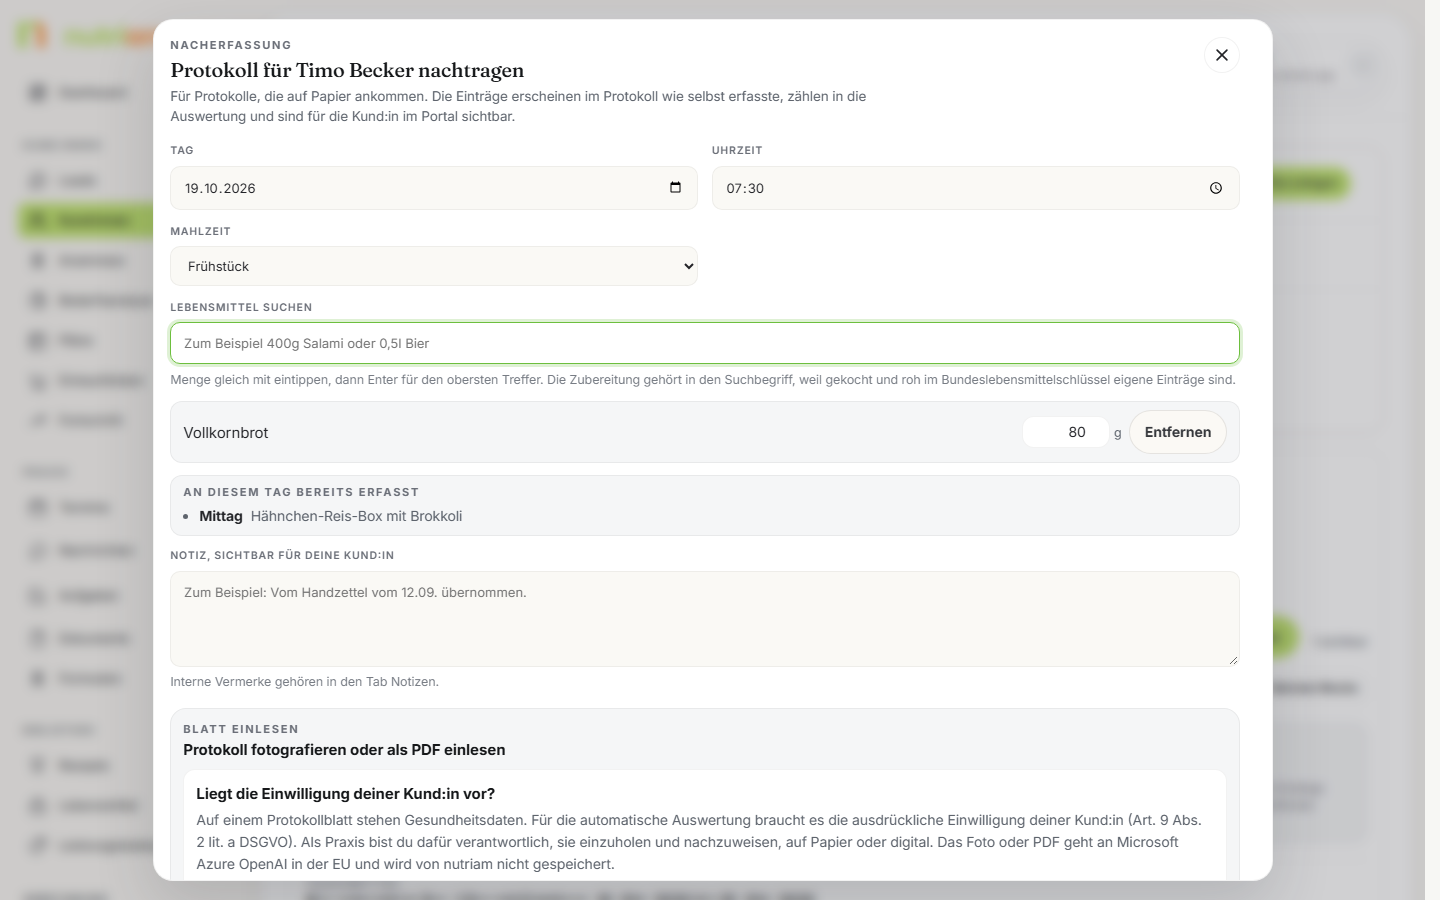The image size is (1440, 900).
Task: Click the heading Protokoll fotografieren oder als PDF einlesen
Action: [344, 750]
